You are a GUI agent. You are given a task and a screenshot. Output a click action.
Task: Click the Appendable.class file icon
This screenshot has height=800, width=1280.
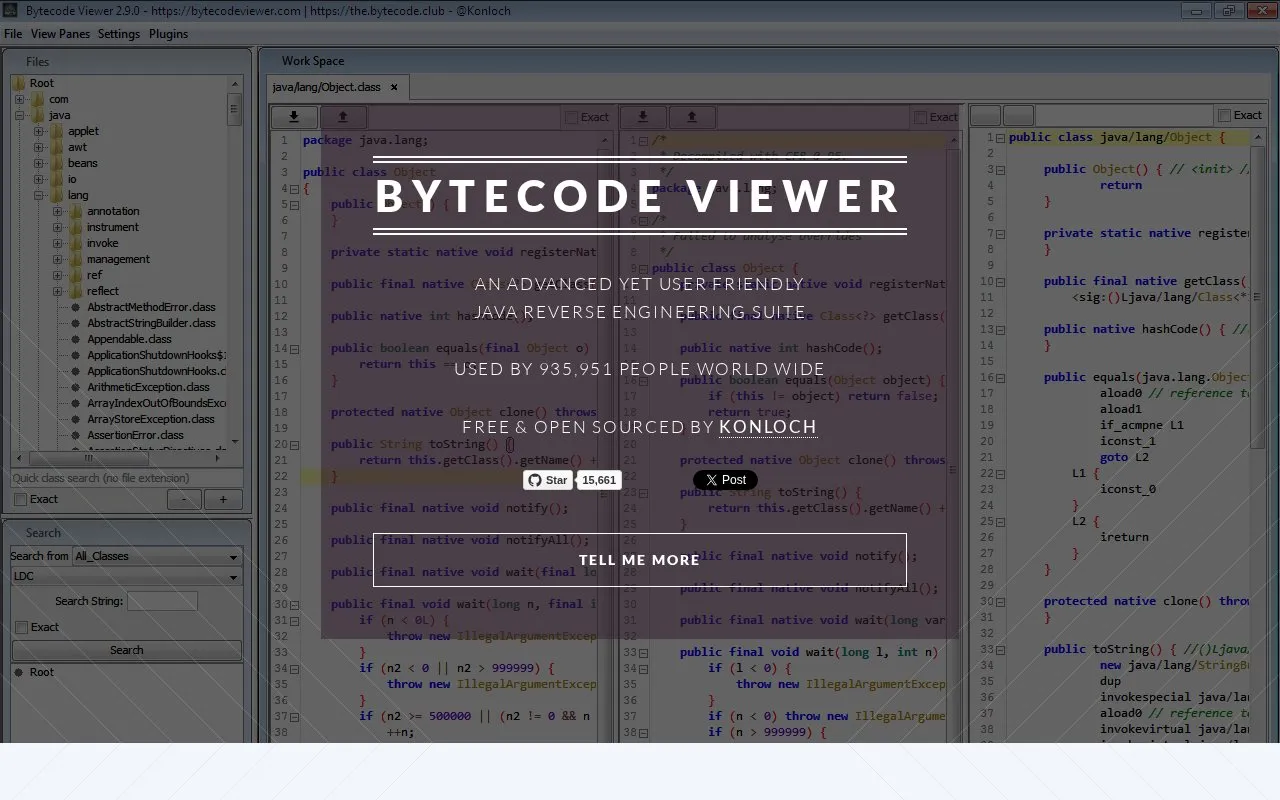tap(76, 339)
